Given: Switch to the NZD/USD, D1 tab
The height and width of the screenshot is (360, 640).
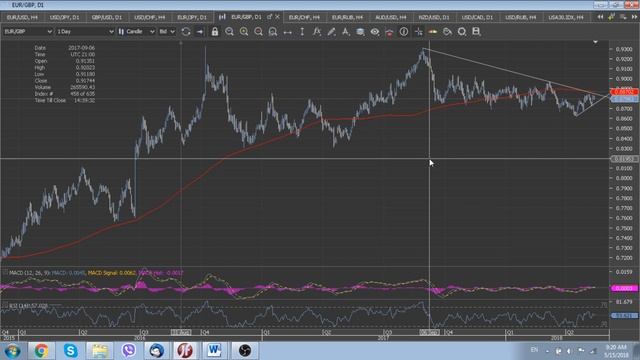Looking at the screenshot, I should tap(433, 17).
